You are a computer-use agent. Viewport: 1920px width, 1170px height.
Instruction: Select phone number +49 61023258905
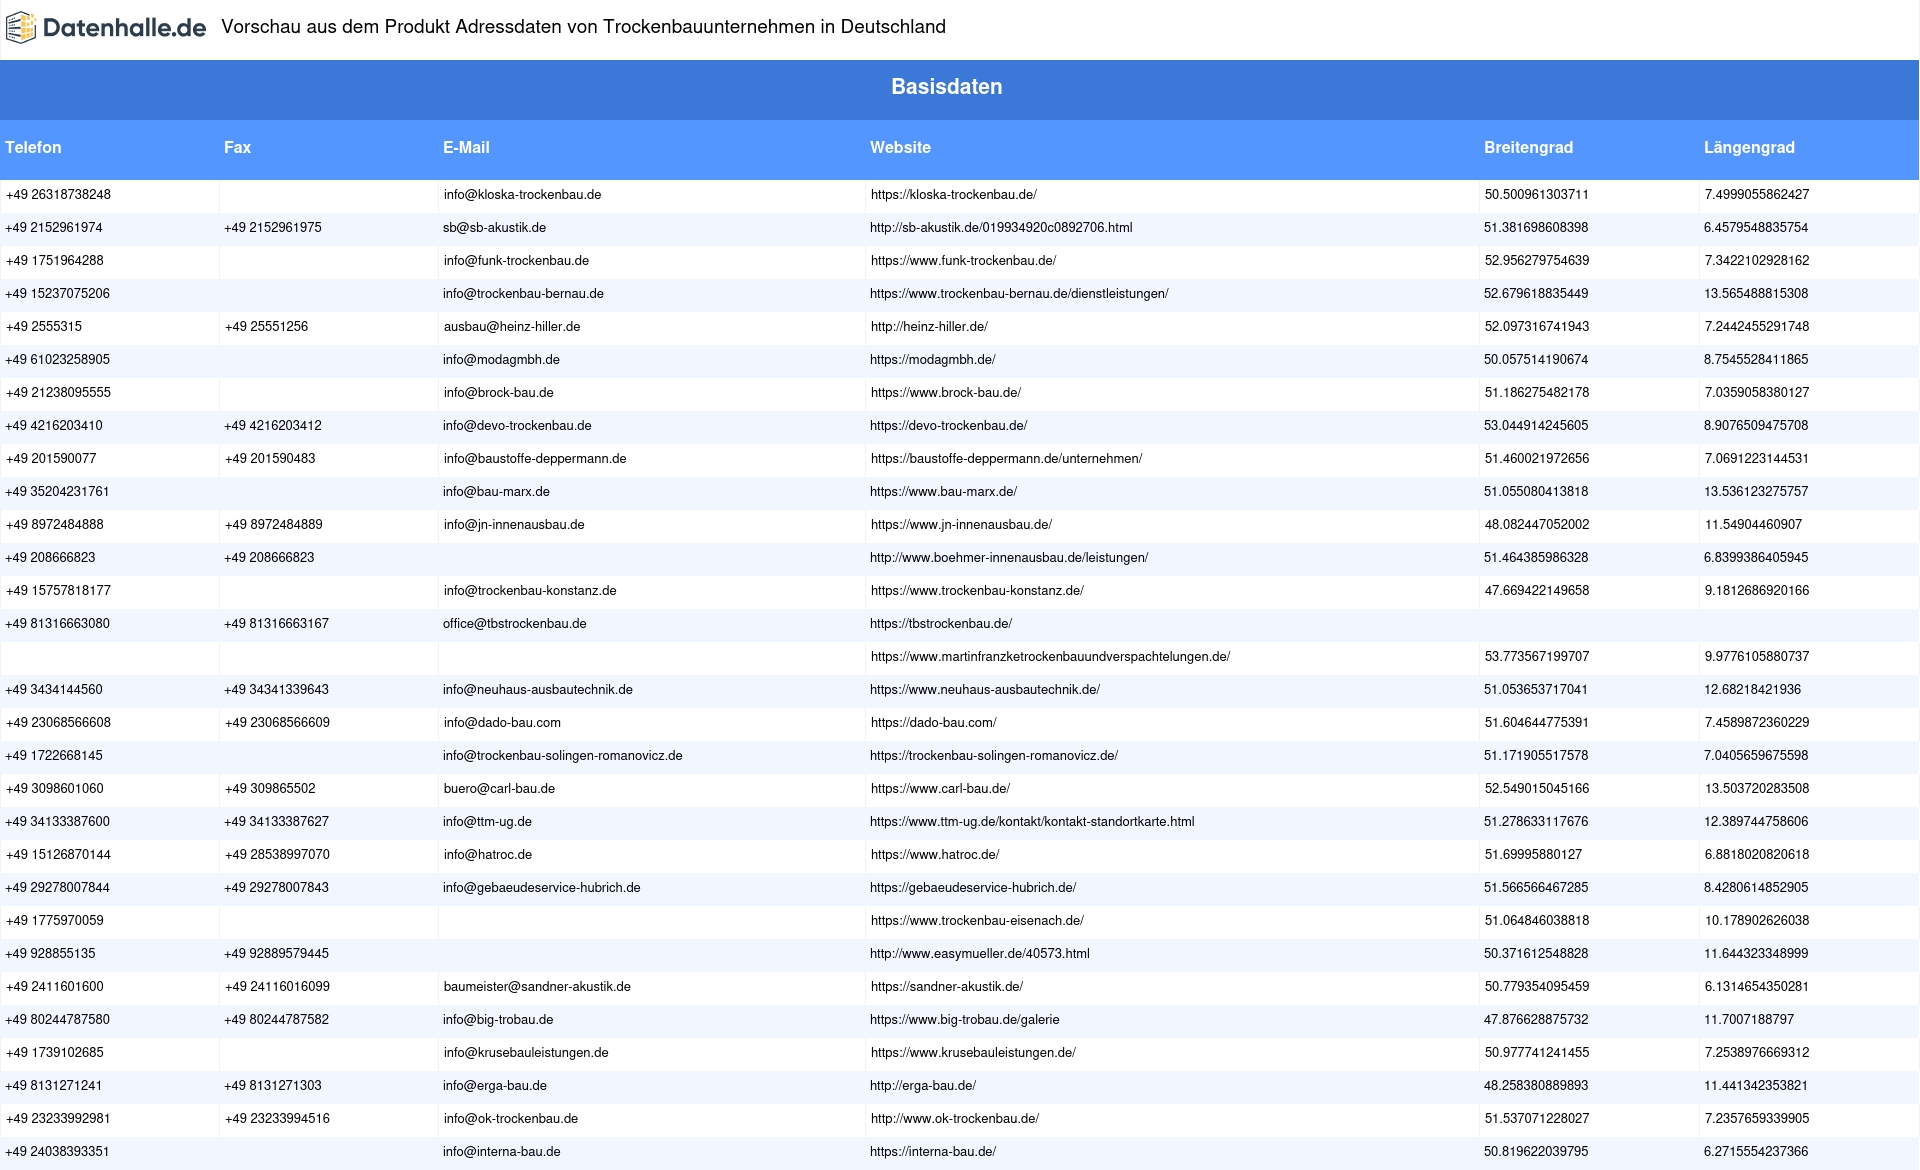coord(58,360)
